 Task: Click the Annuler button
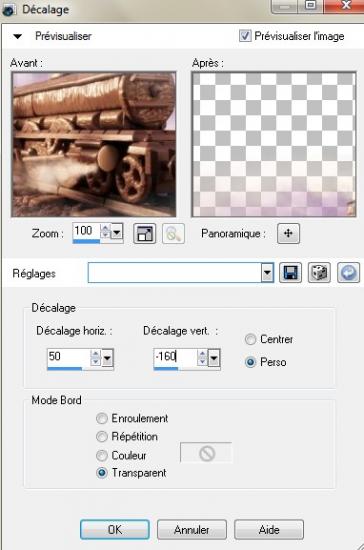click(x=191, y=530)
